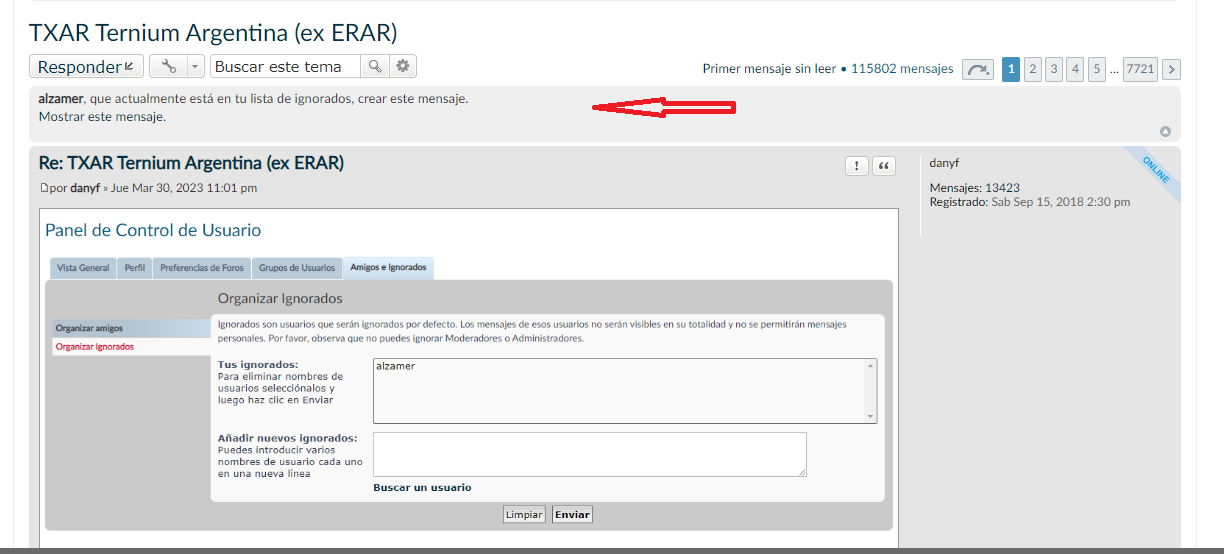Click the quote post icon
The width and height of the screenshot is (1224, 554).
(884, 167)
